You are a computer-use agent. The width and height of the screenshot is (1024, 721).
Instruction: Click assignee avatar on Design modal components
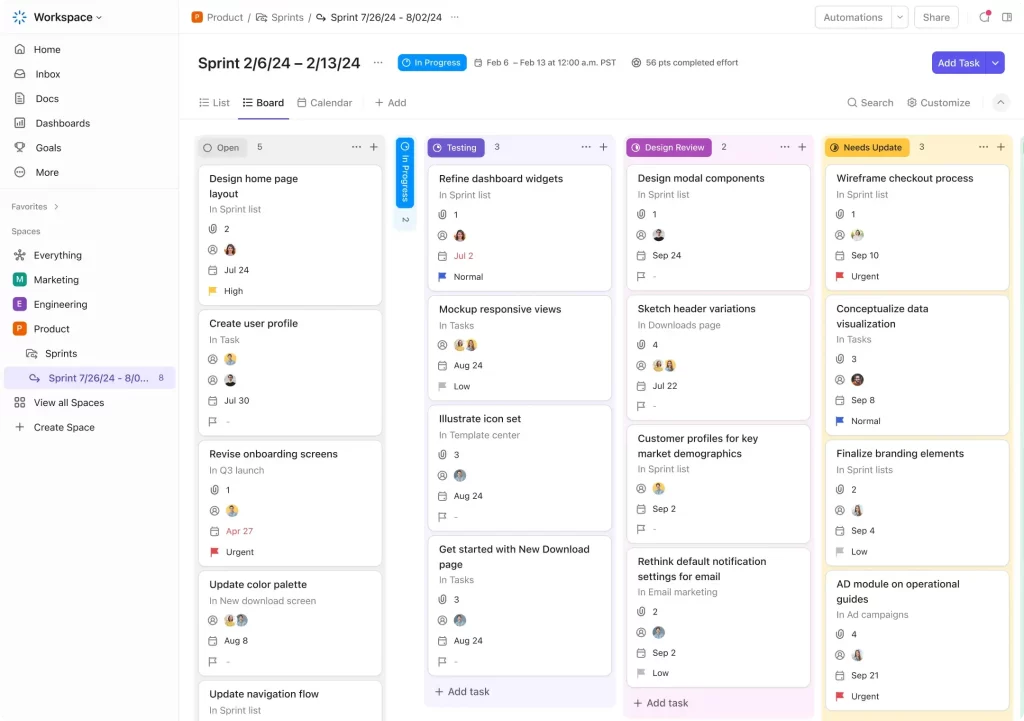[658, 235]
